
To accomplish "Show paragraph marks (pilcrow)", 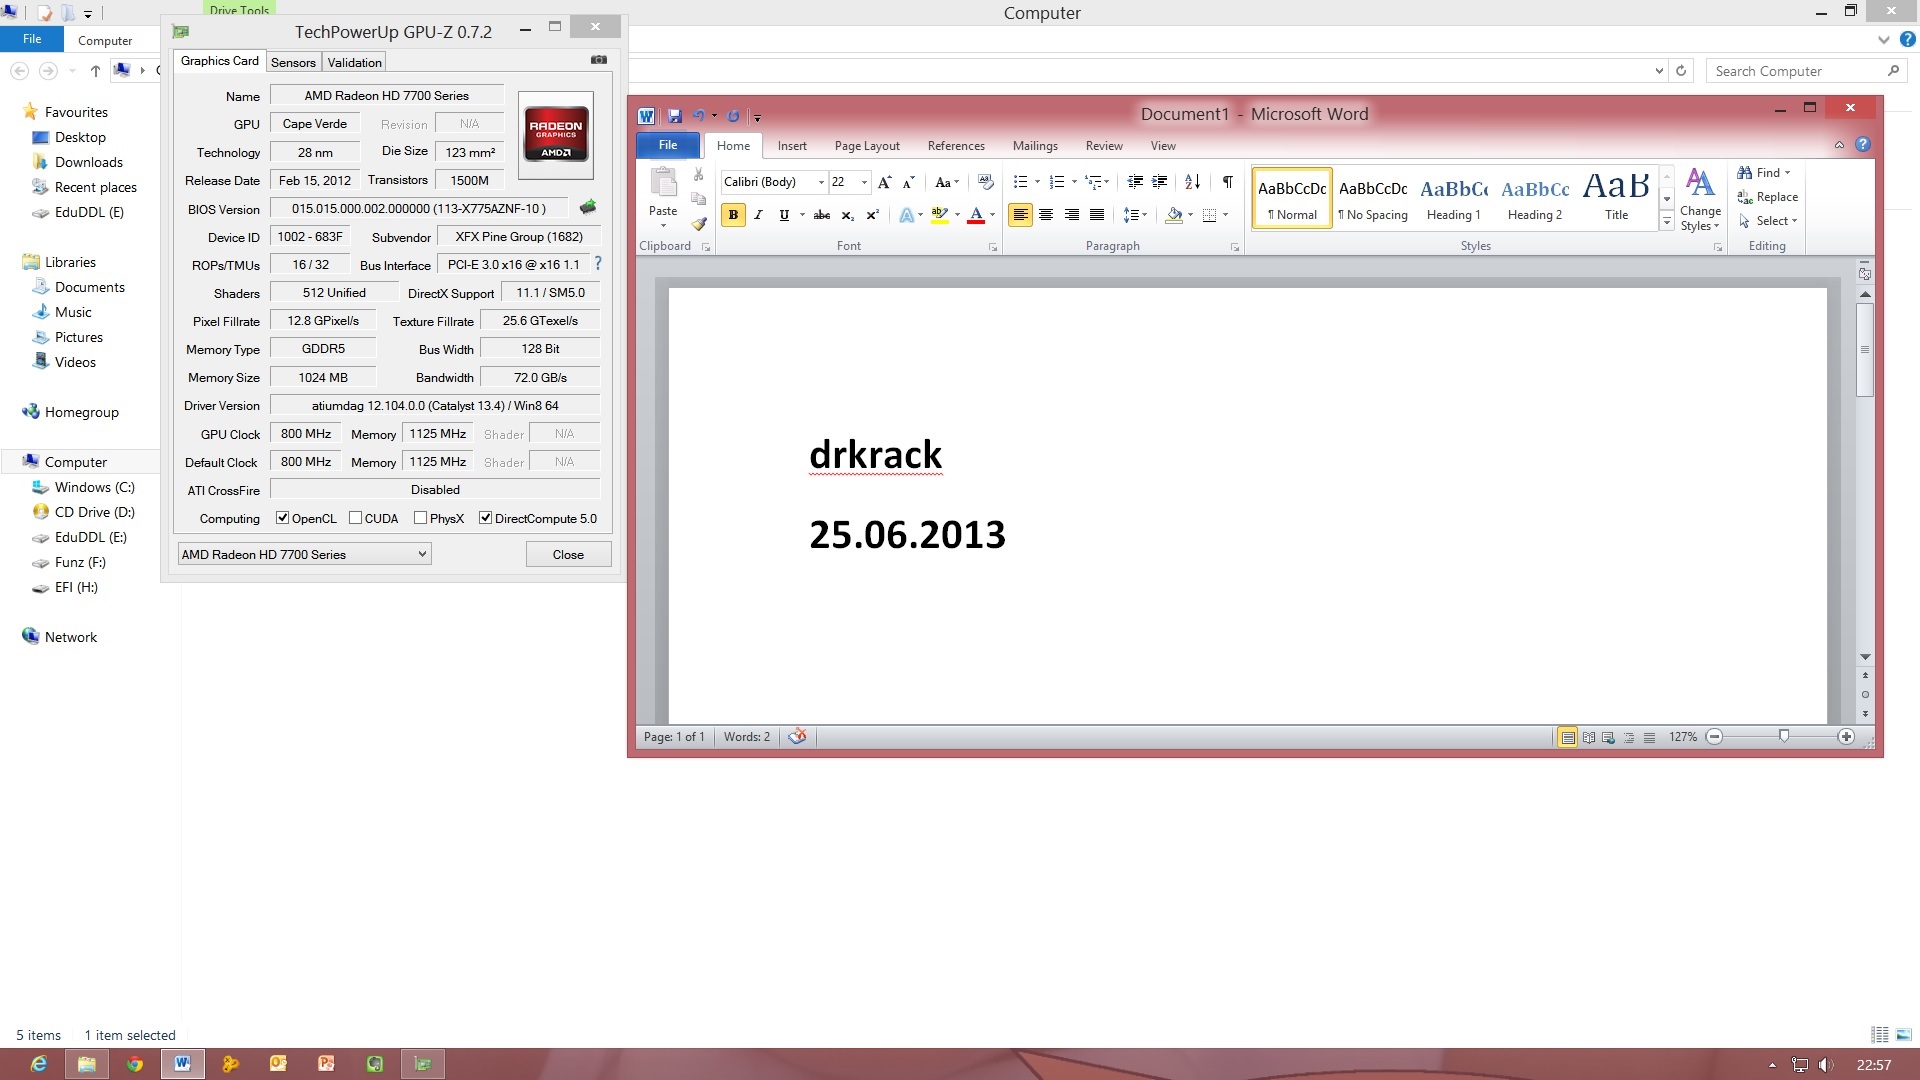I will point(1227,182).
